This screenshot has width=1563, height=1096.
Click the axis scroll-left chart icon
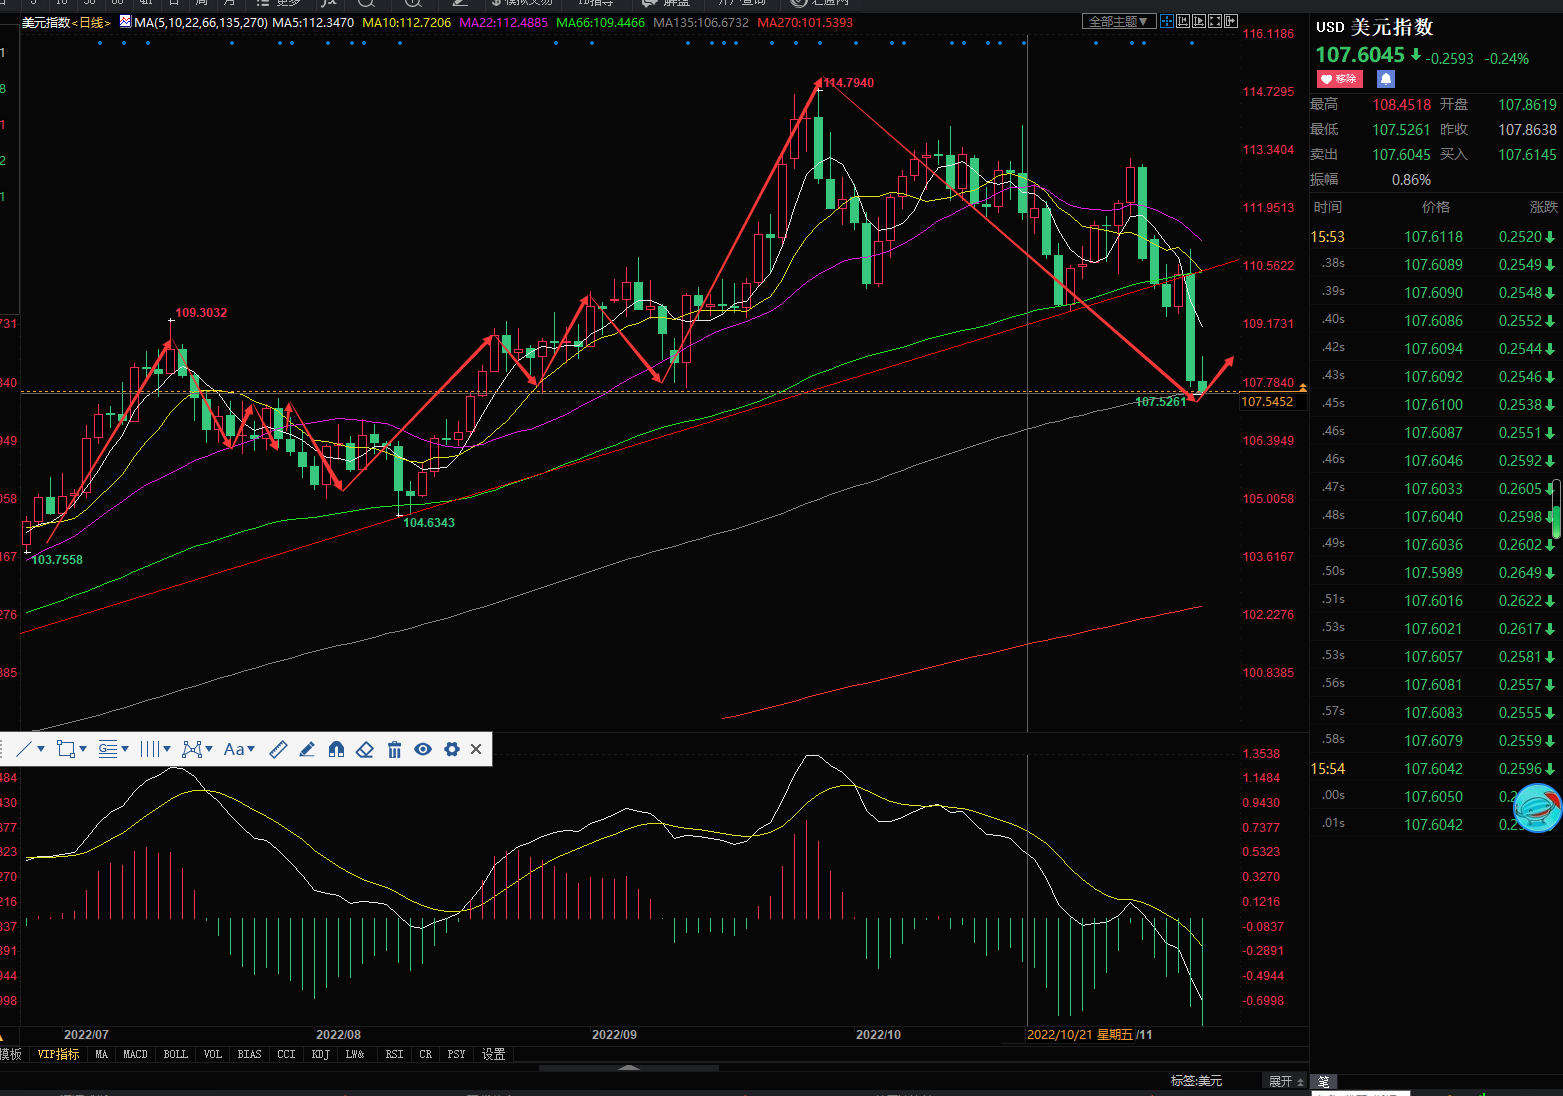point(1183,21)
